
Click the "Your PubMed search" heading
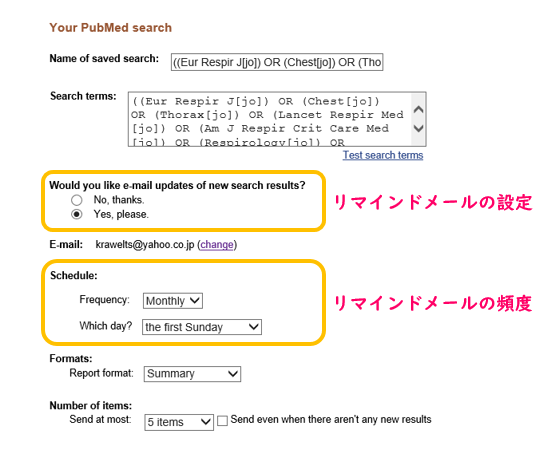coord(111,28)
